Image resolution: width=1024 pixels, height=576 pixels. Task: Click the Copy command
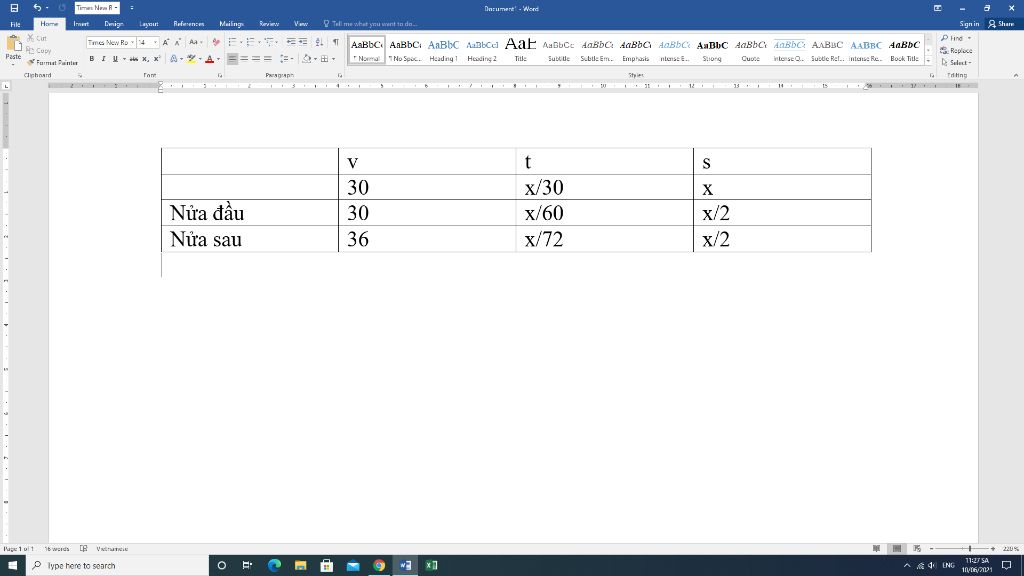tap(39, 50)
